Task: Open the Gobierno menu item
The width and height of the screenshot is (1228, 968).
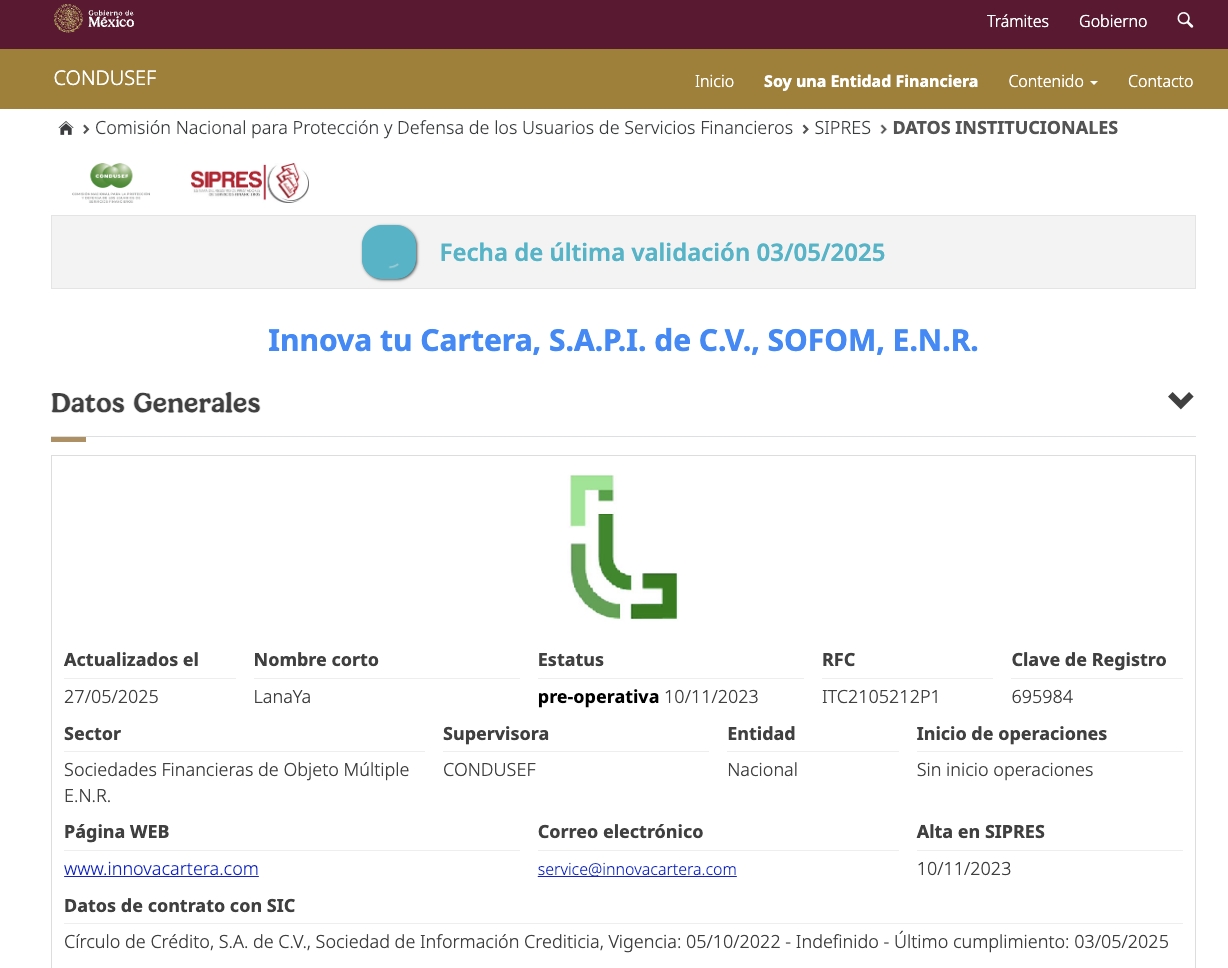Action: pyautogui.click(x=1113, y=21)
